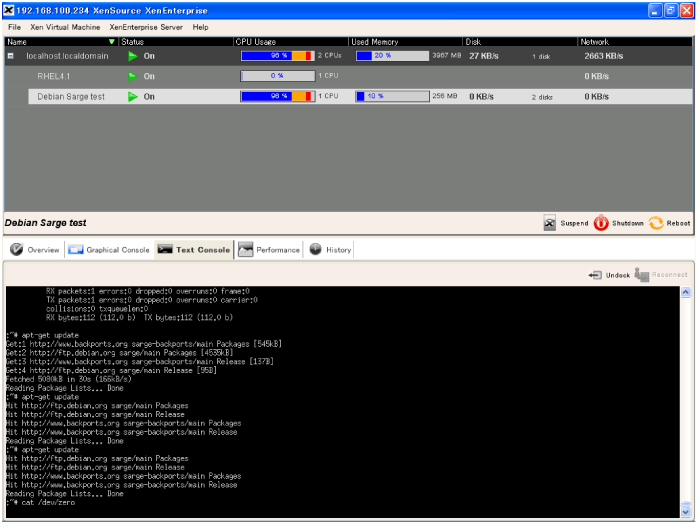Click the History clock icon
Viewport: 700px width, 530px height.
click(x=315, y=249)
